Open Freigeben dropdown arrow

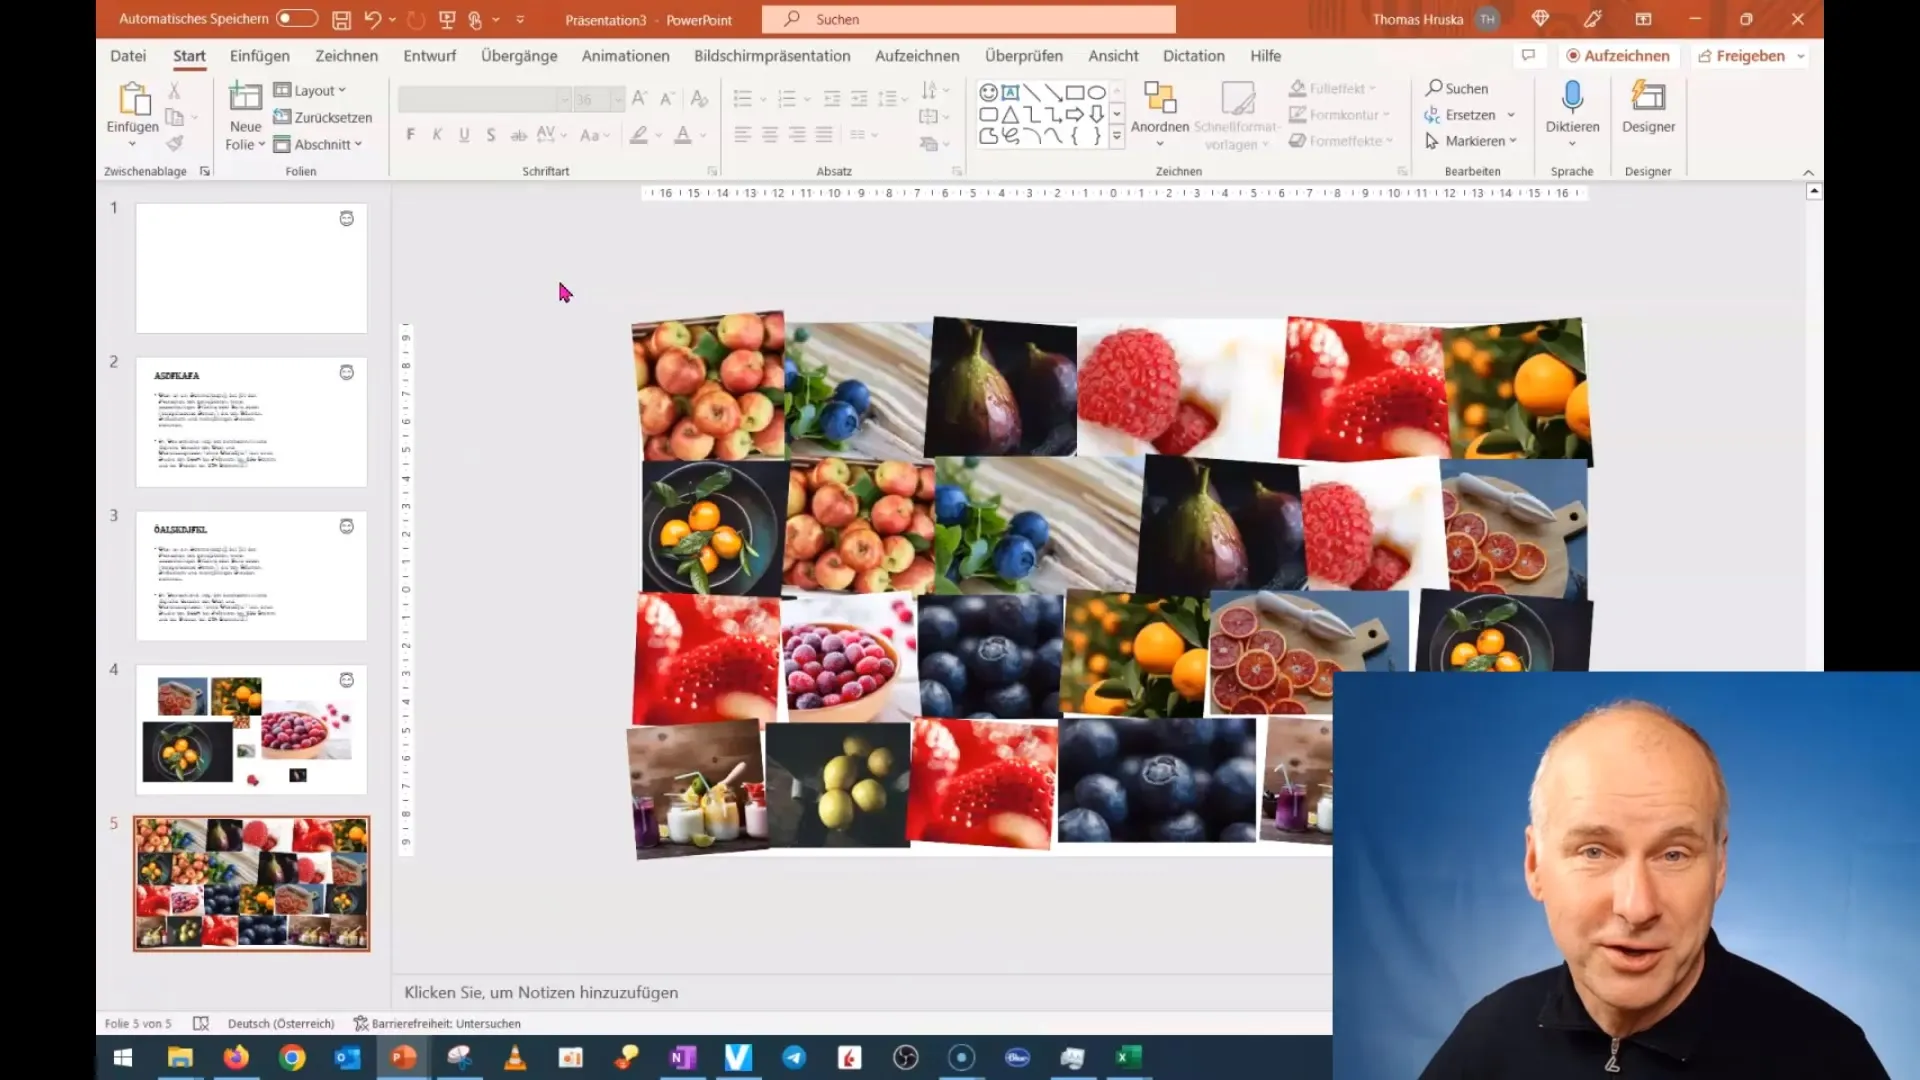[1801, 56]
